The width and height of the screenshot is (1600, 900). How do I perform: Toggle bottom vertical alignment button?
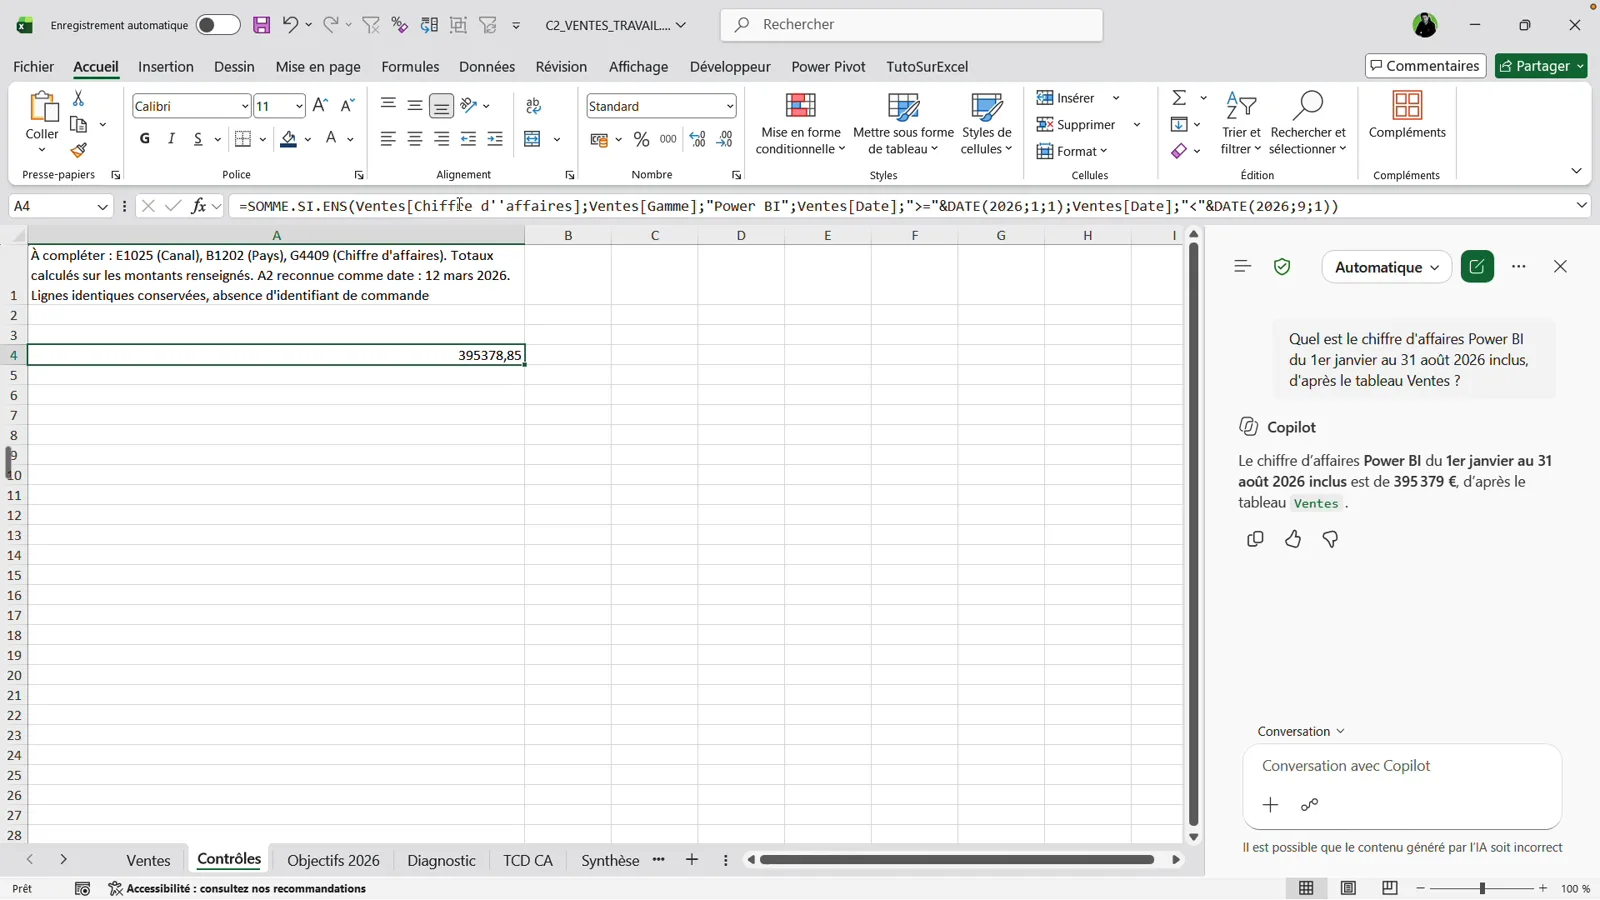tap(441, 106)
